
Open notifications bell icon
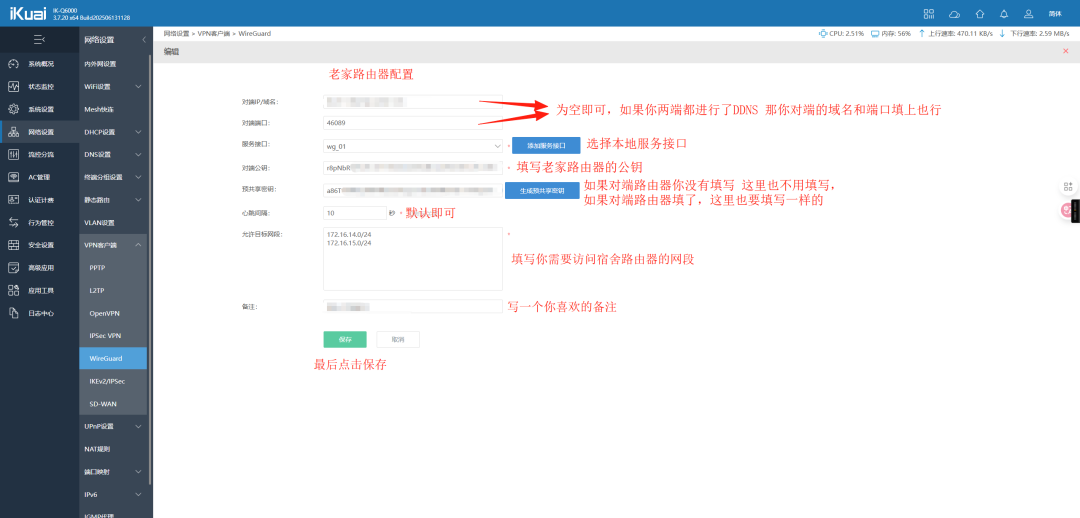coord(1004,14)
